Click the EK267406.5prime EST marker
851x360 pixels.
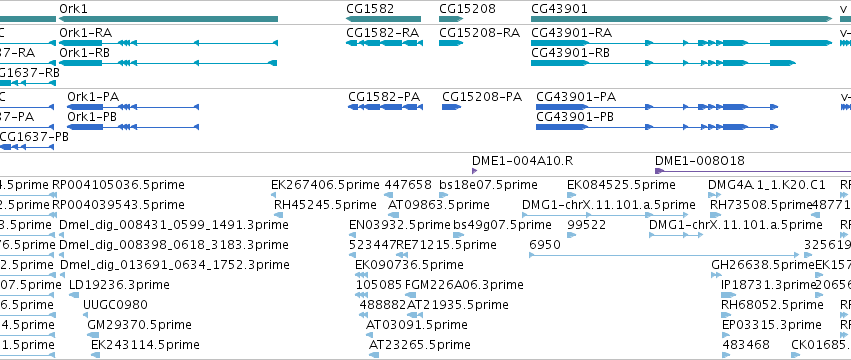tap(275, 195)
